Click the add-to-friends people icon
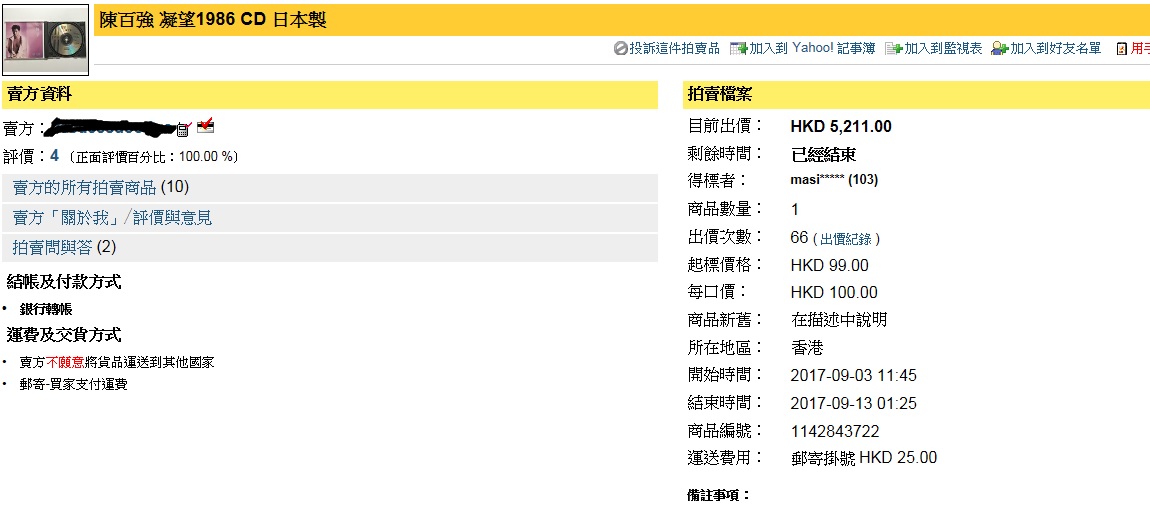The height and width of the screenshot is (510, 1150). pos(1000,48)
